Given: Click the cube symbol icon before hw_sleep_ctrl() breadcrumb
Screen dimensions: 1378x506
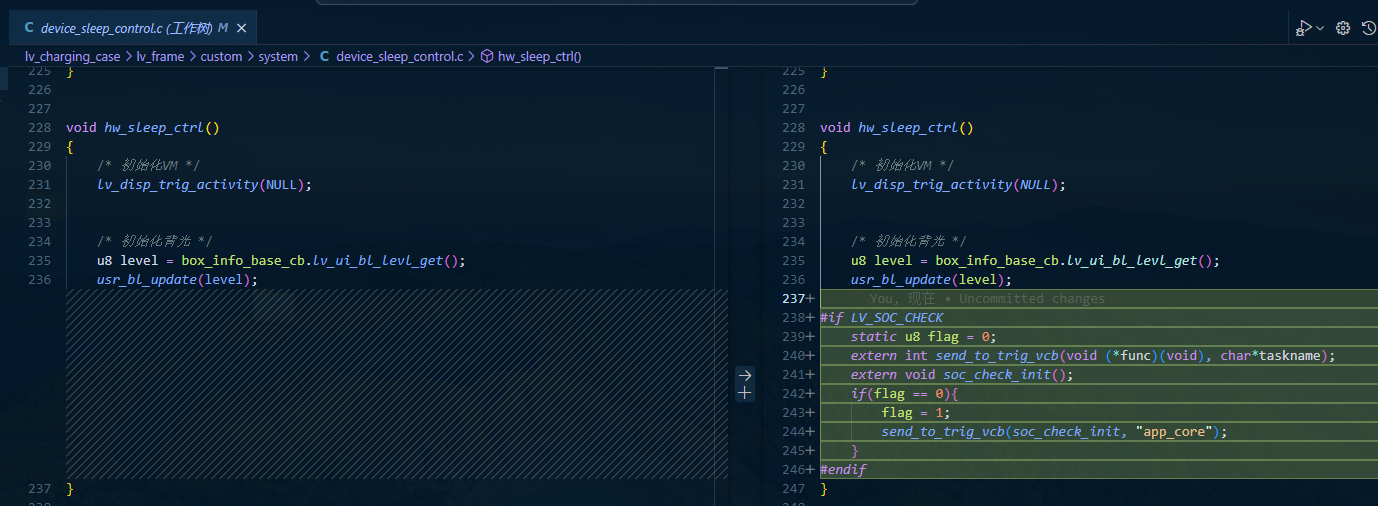Looking at the screenshot, I should [486, 57].
